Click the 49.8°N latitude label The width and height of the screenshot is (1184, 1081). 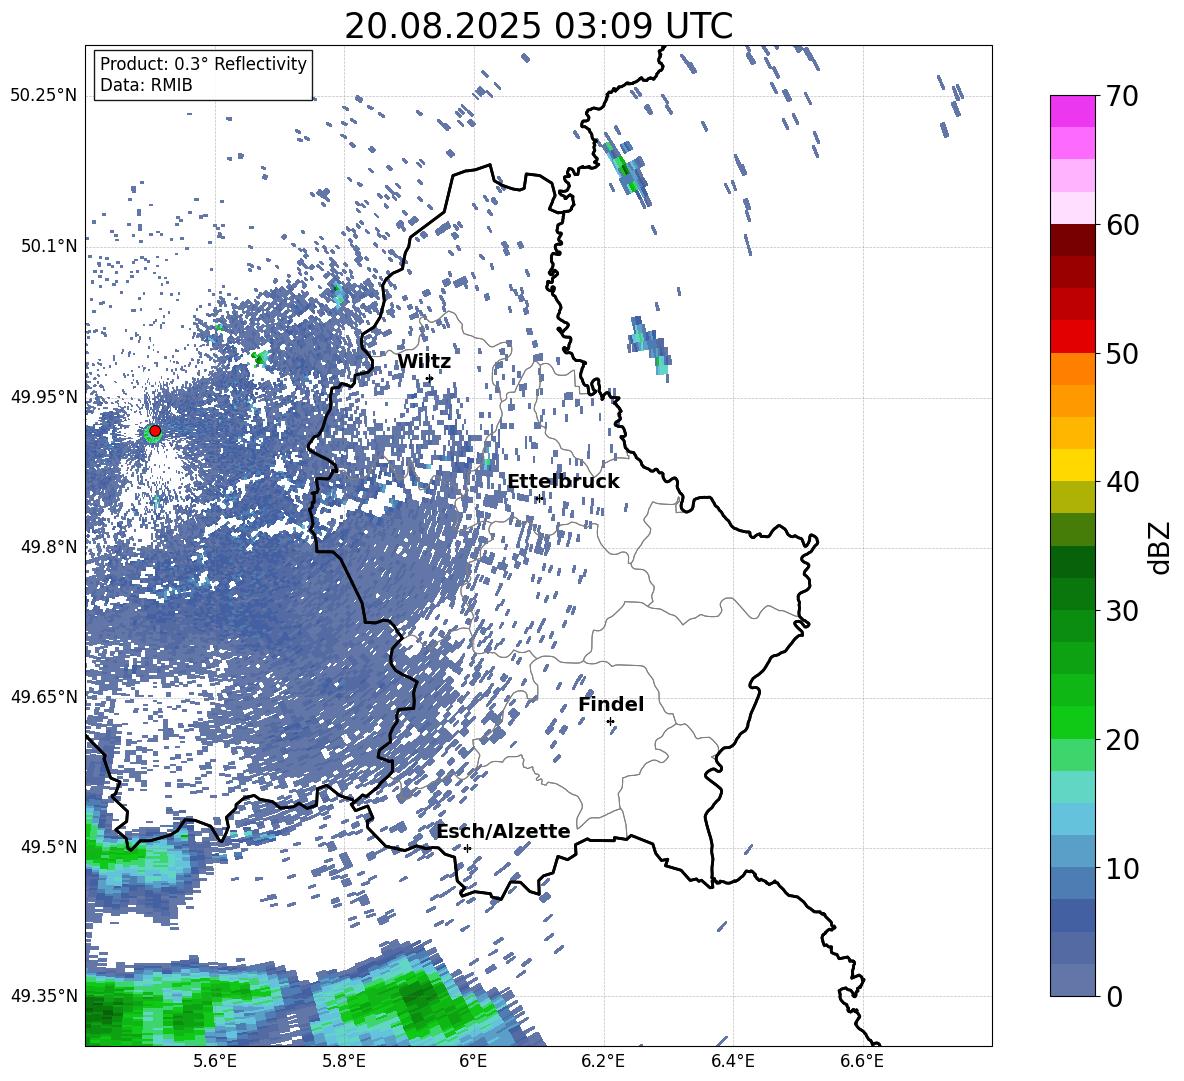tap(49, 547)
